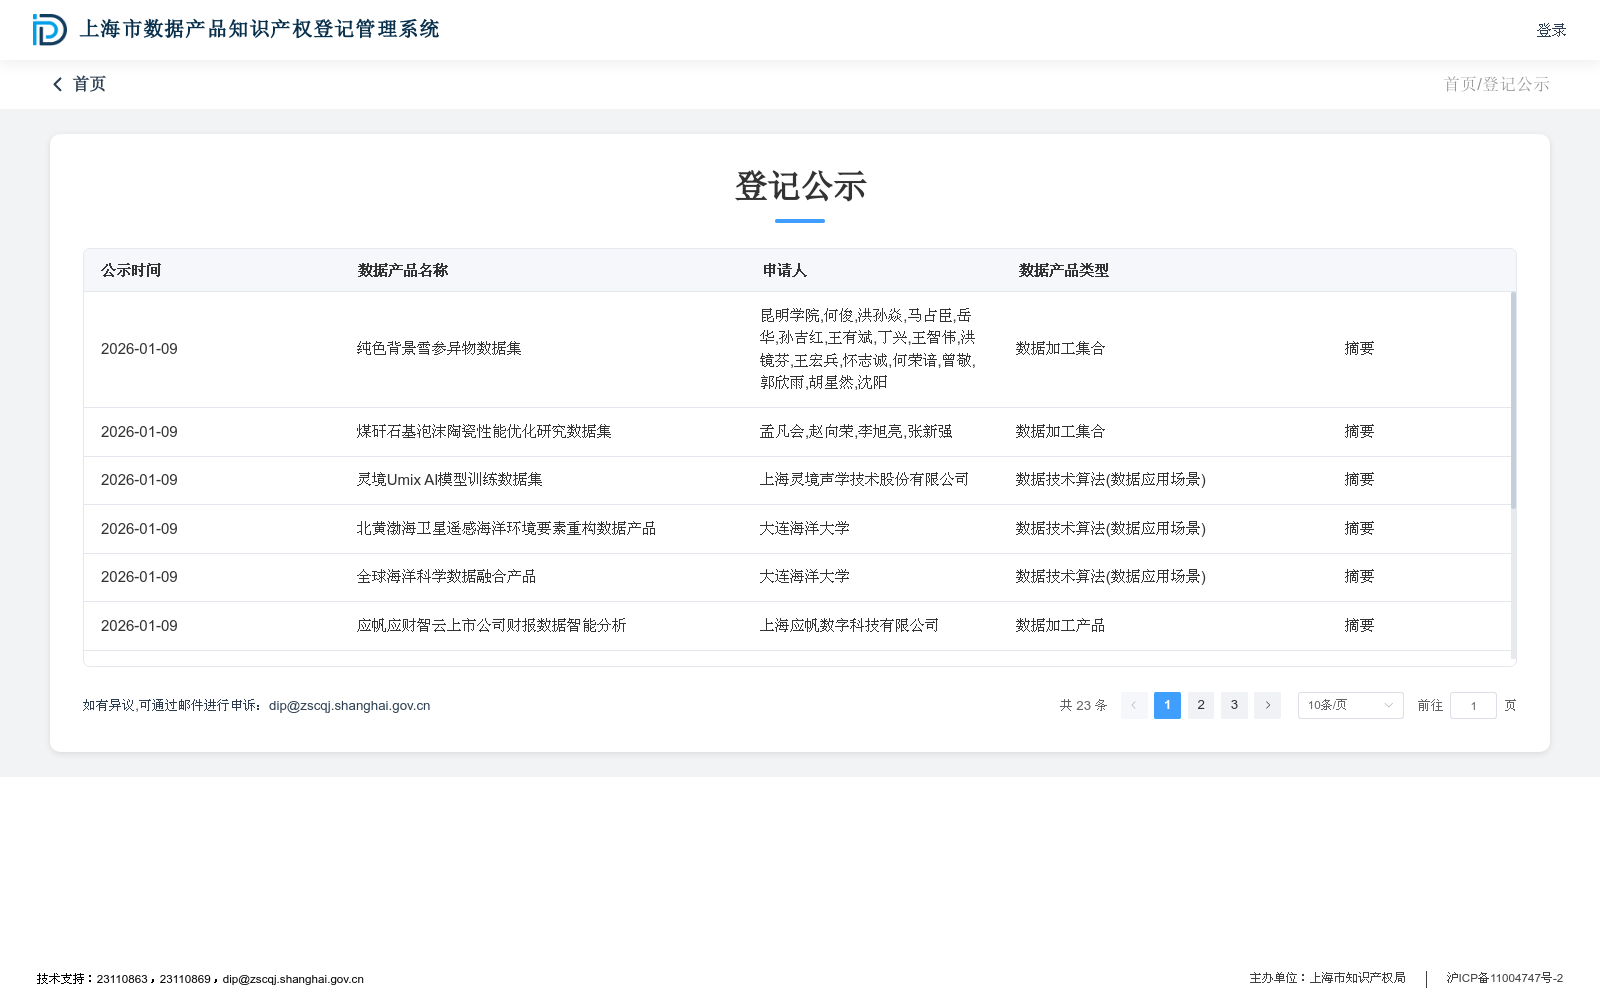Open 摘要 for 全球海洋科学数据融合产品
The width and height of the screenshot is (1600, 1000).
(x=1359, y=577)
